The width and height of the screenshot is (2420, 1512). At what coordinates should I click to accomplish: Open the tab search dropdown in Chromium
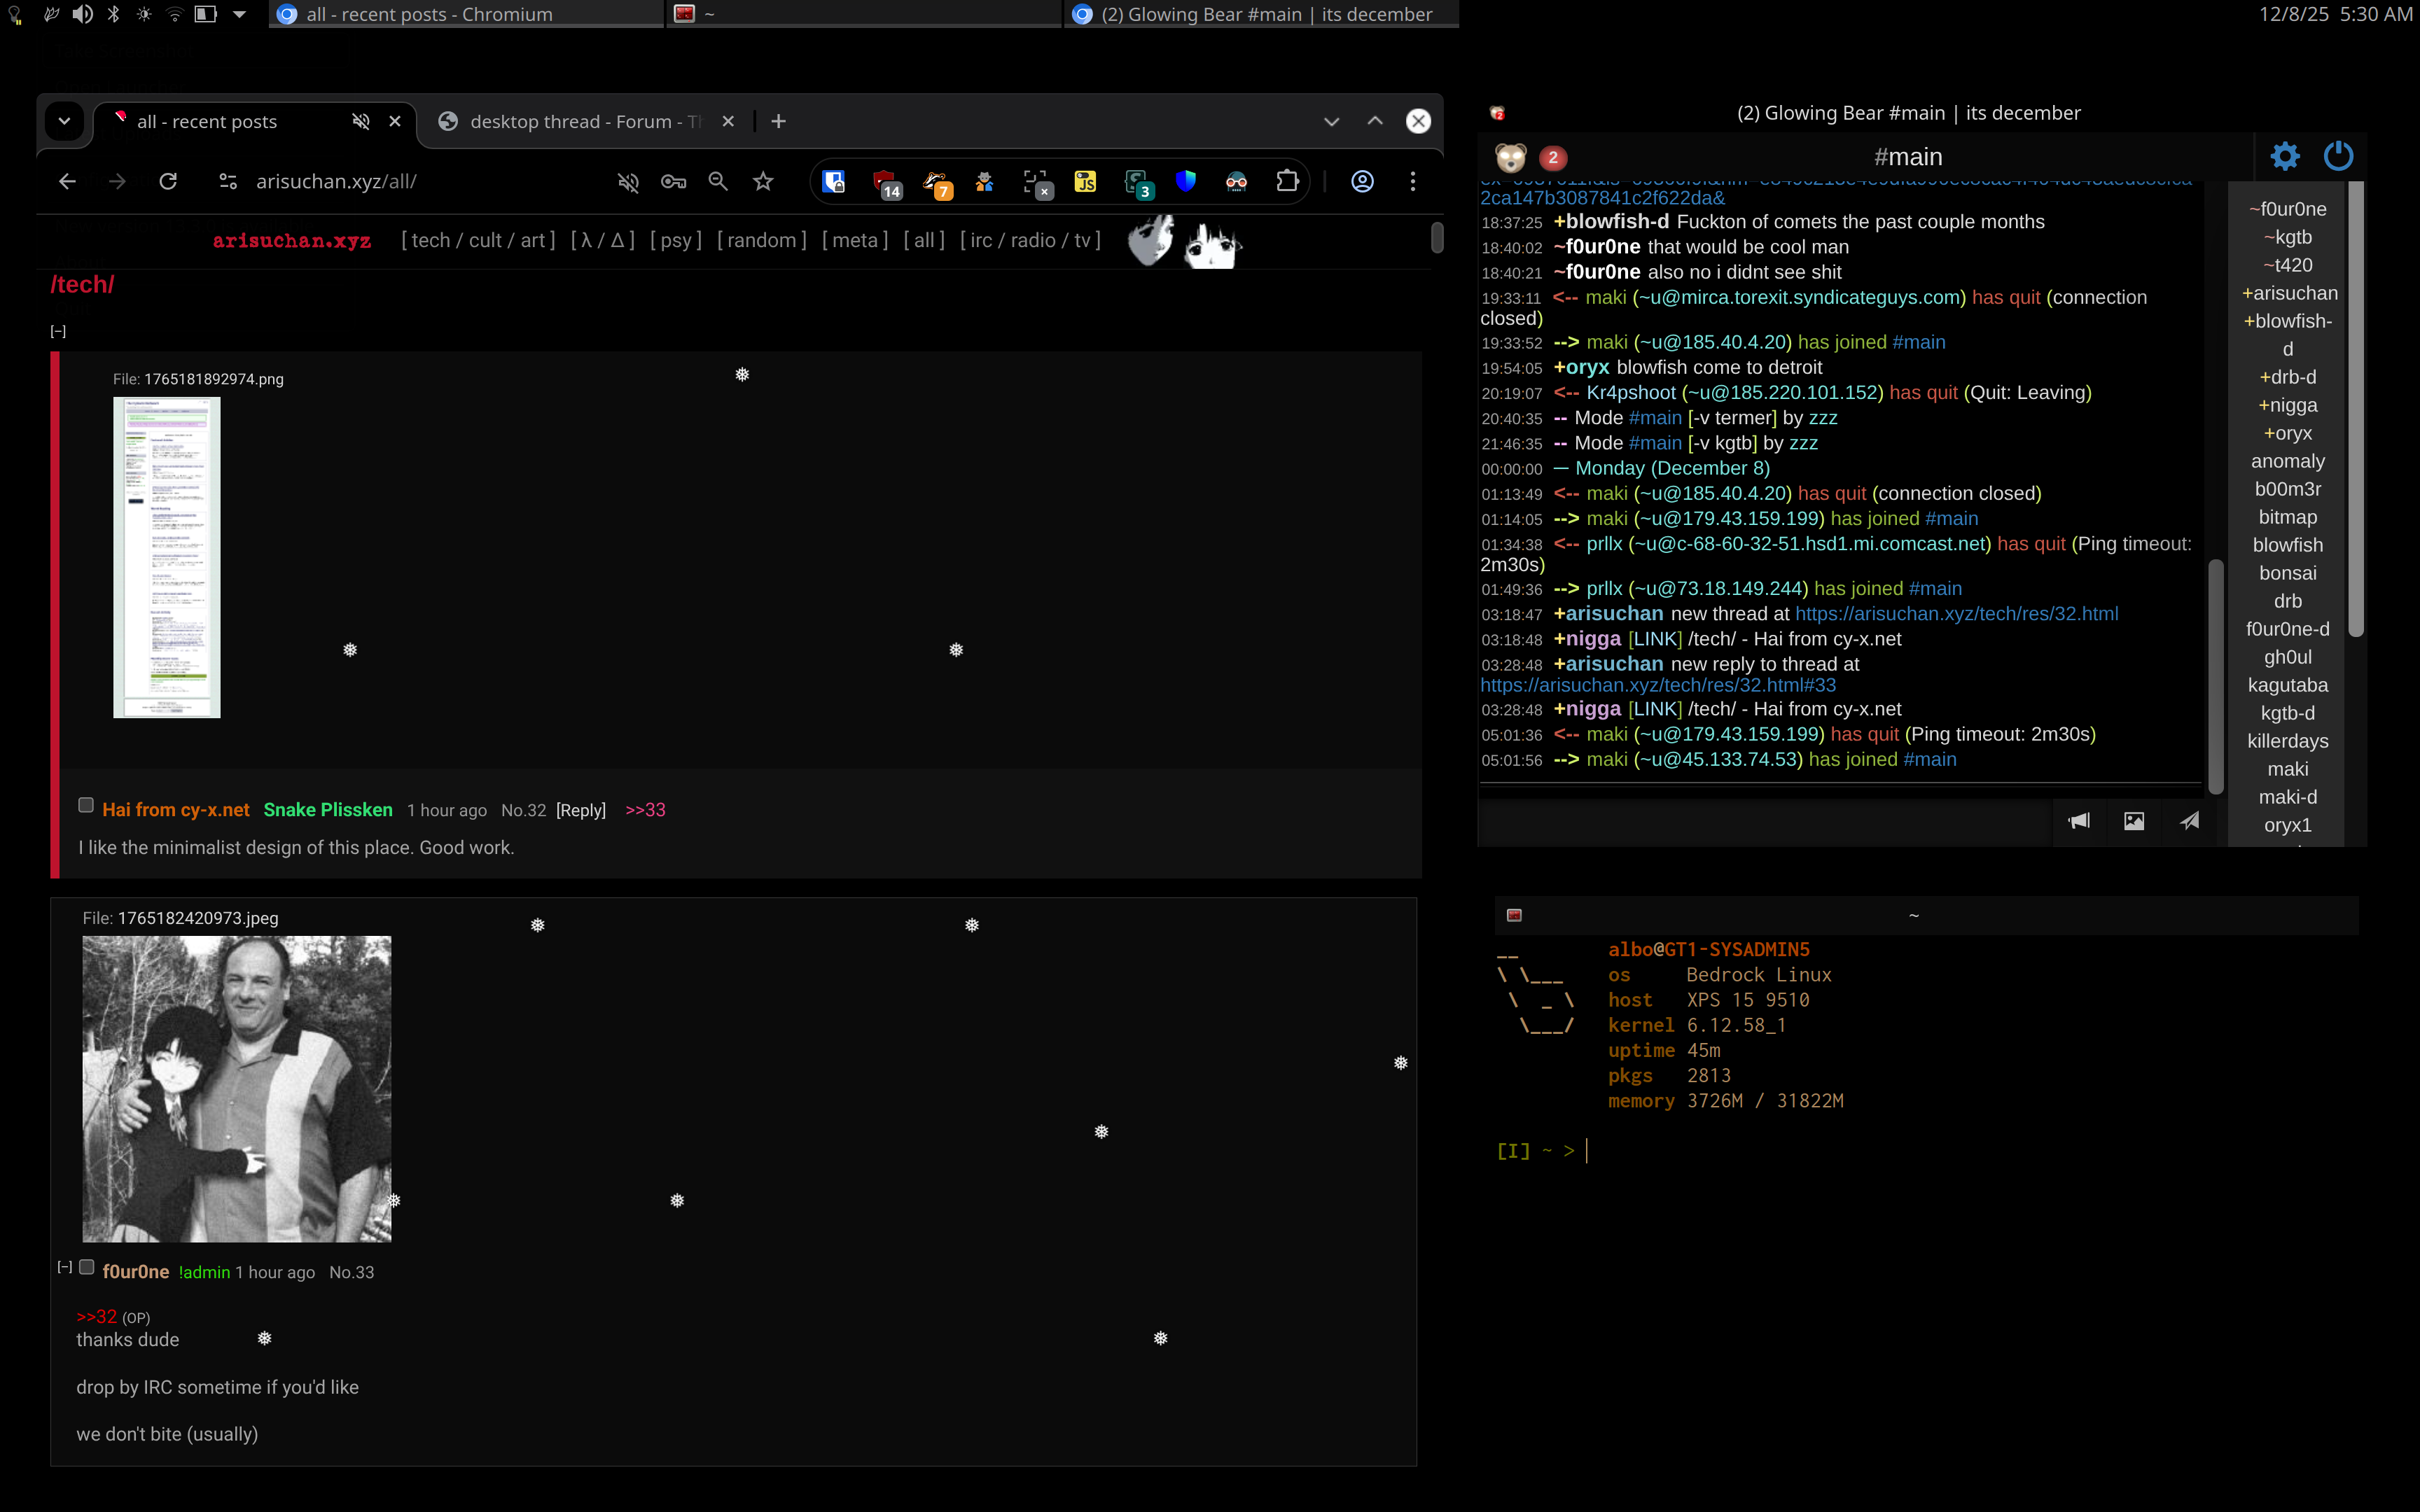pyautogui.click(x=64, y=121)
